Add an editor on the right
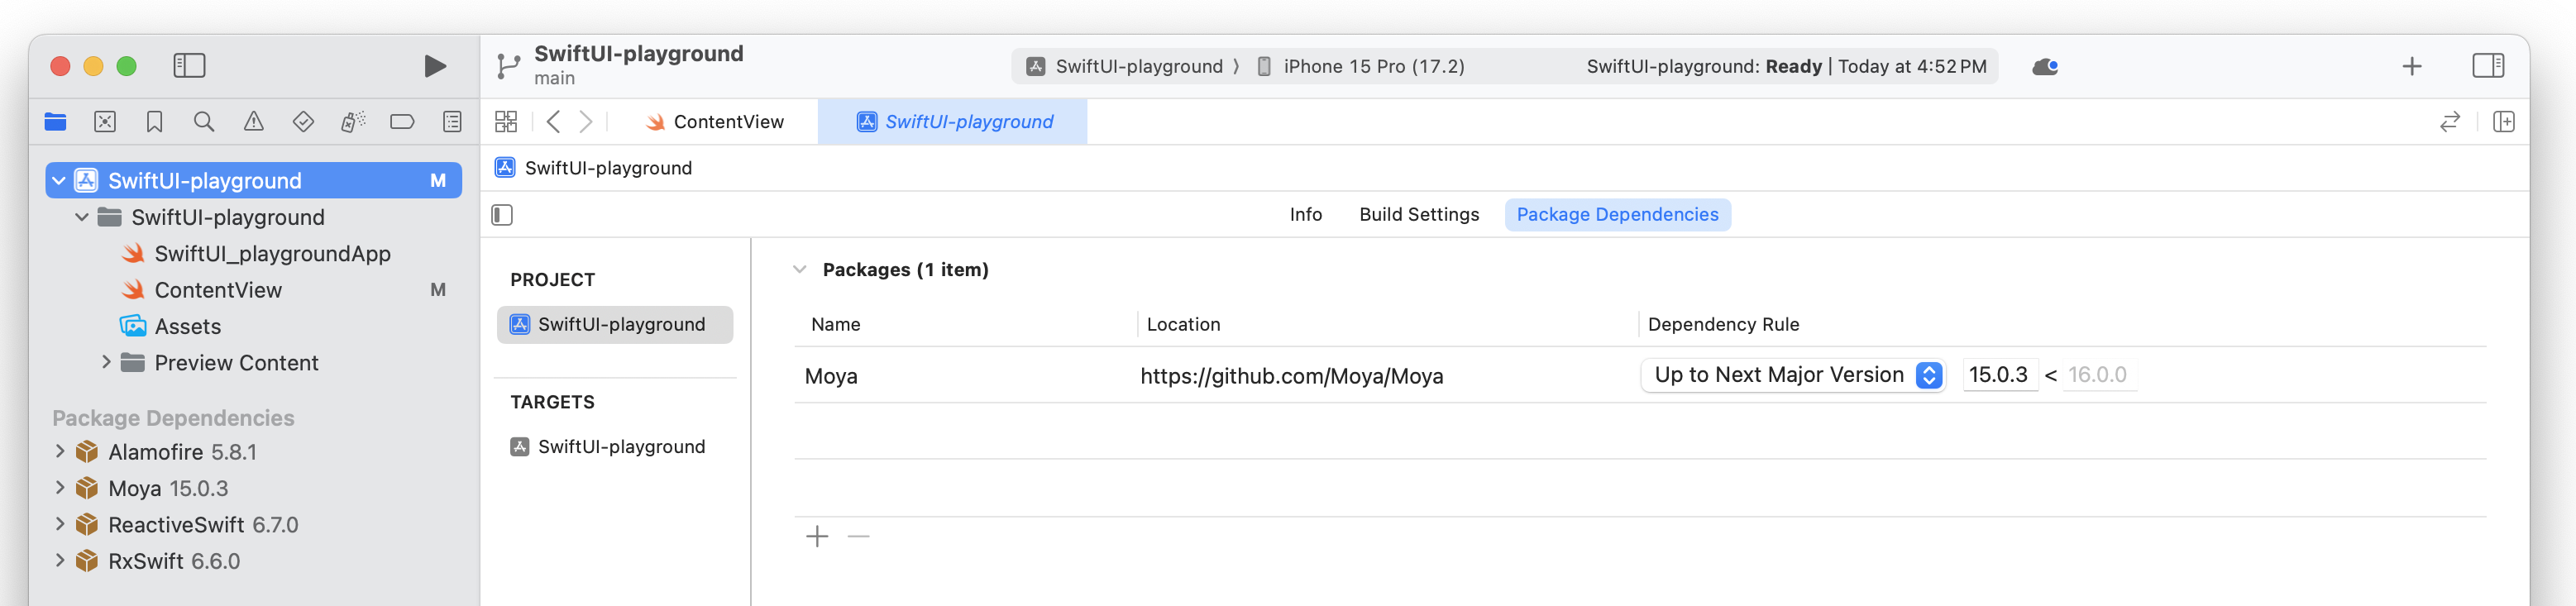 pos(2504,122)
